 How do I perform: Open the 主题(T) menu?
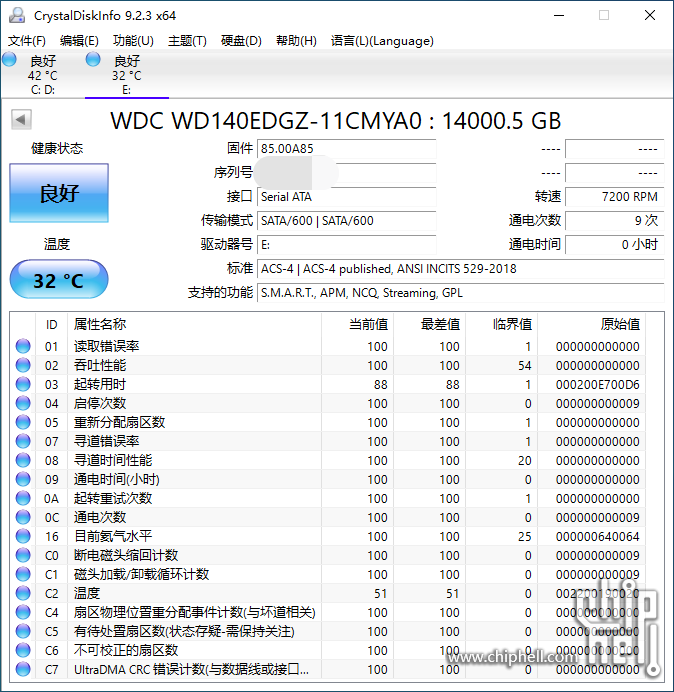[187, 41]
